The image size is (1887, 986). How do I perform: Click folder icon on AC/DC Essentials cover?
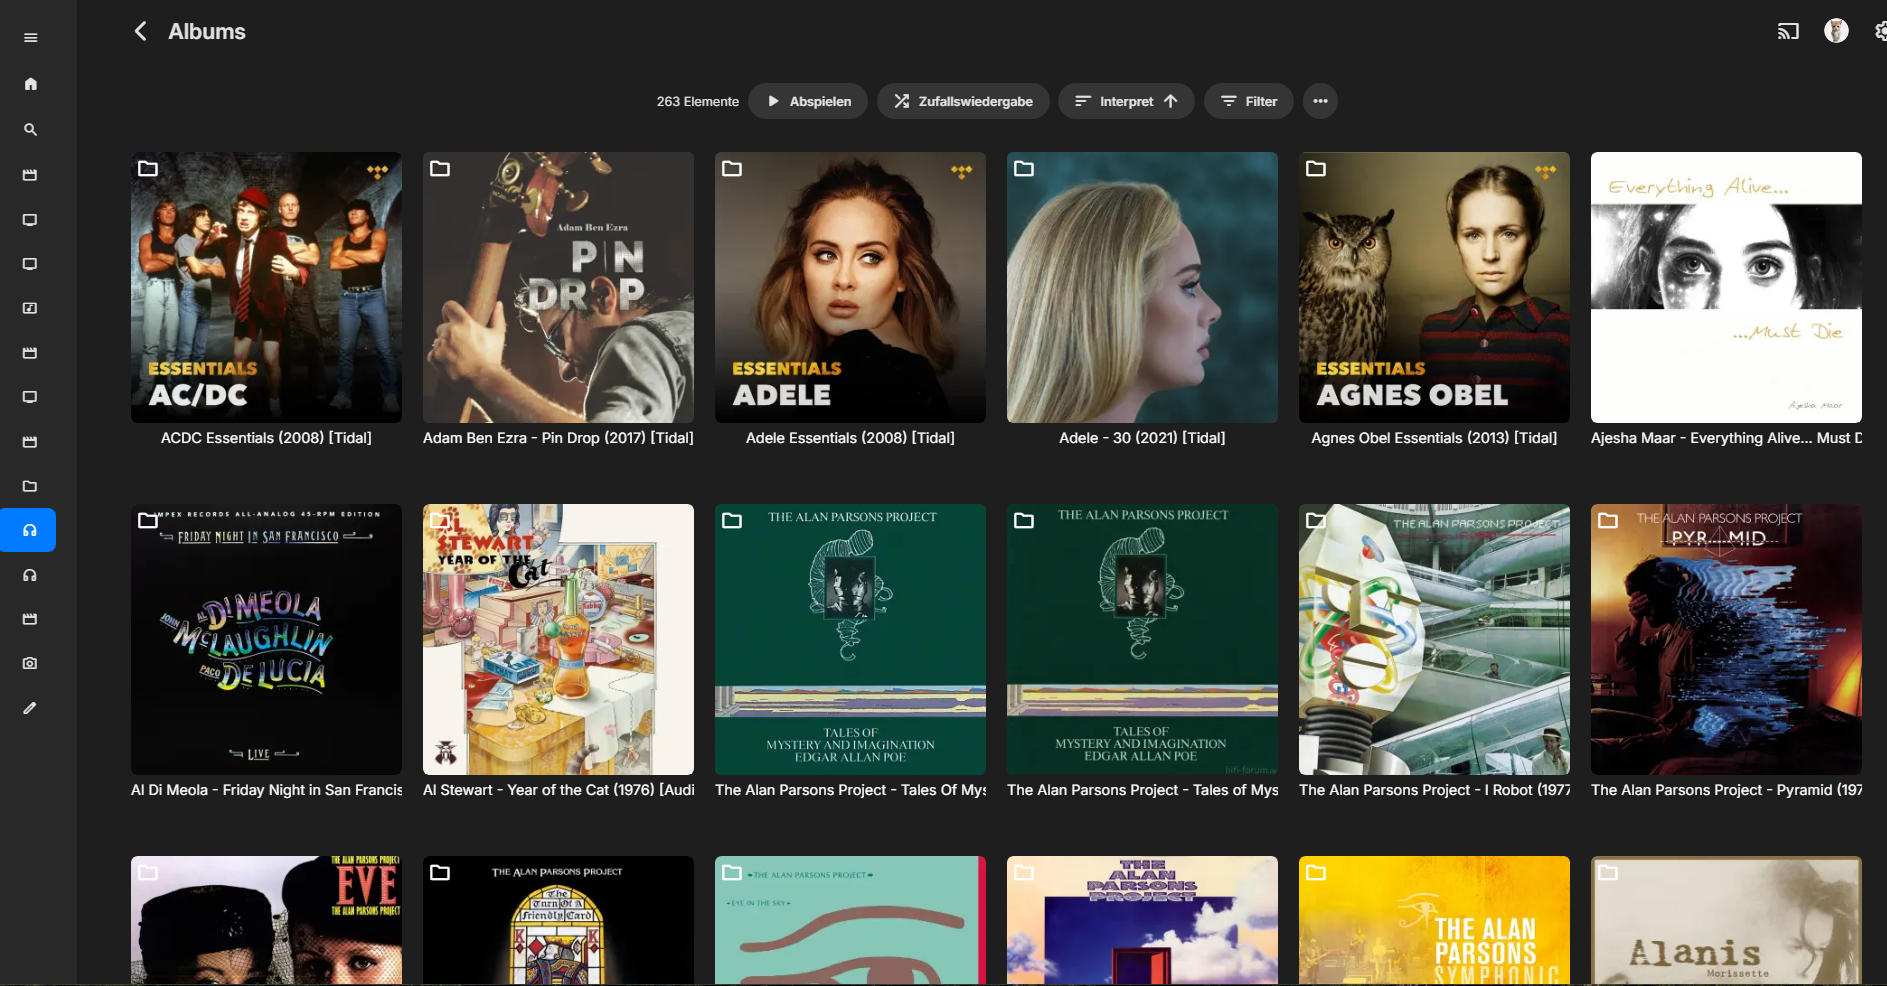click(148, 168)
